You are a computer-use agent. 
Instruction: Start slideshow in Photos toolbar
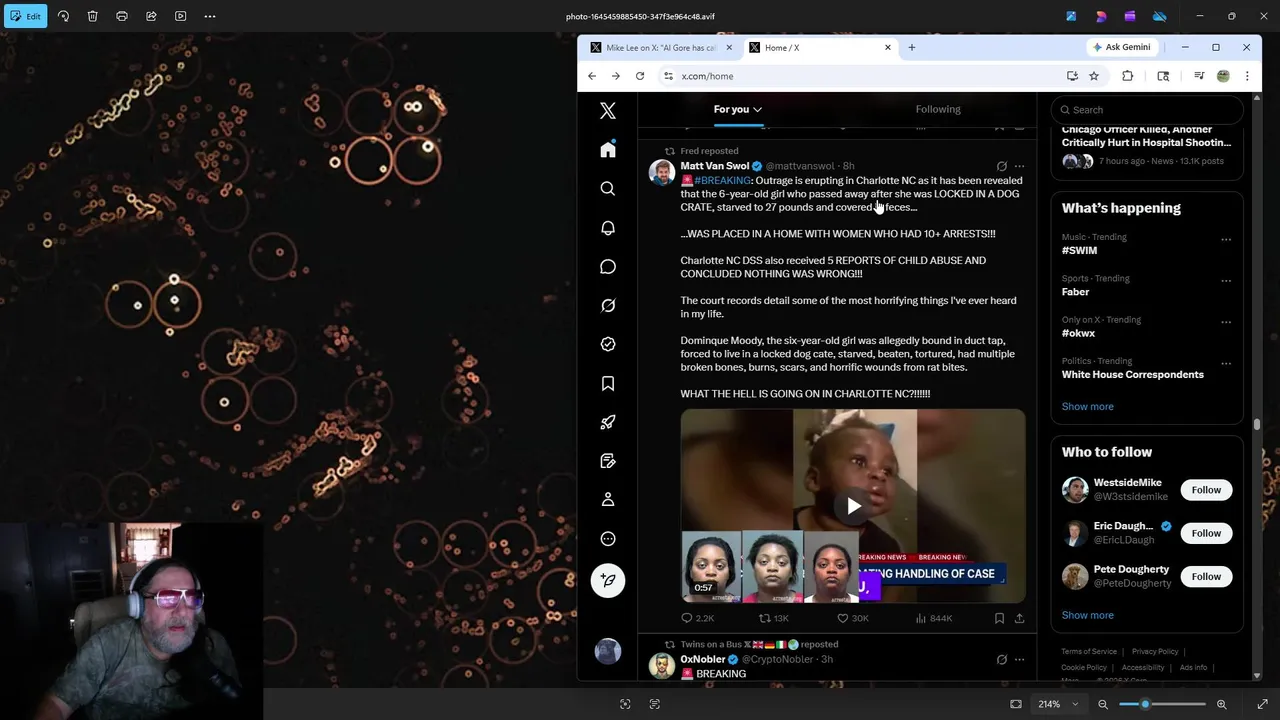coord(181,16)
